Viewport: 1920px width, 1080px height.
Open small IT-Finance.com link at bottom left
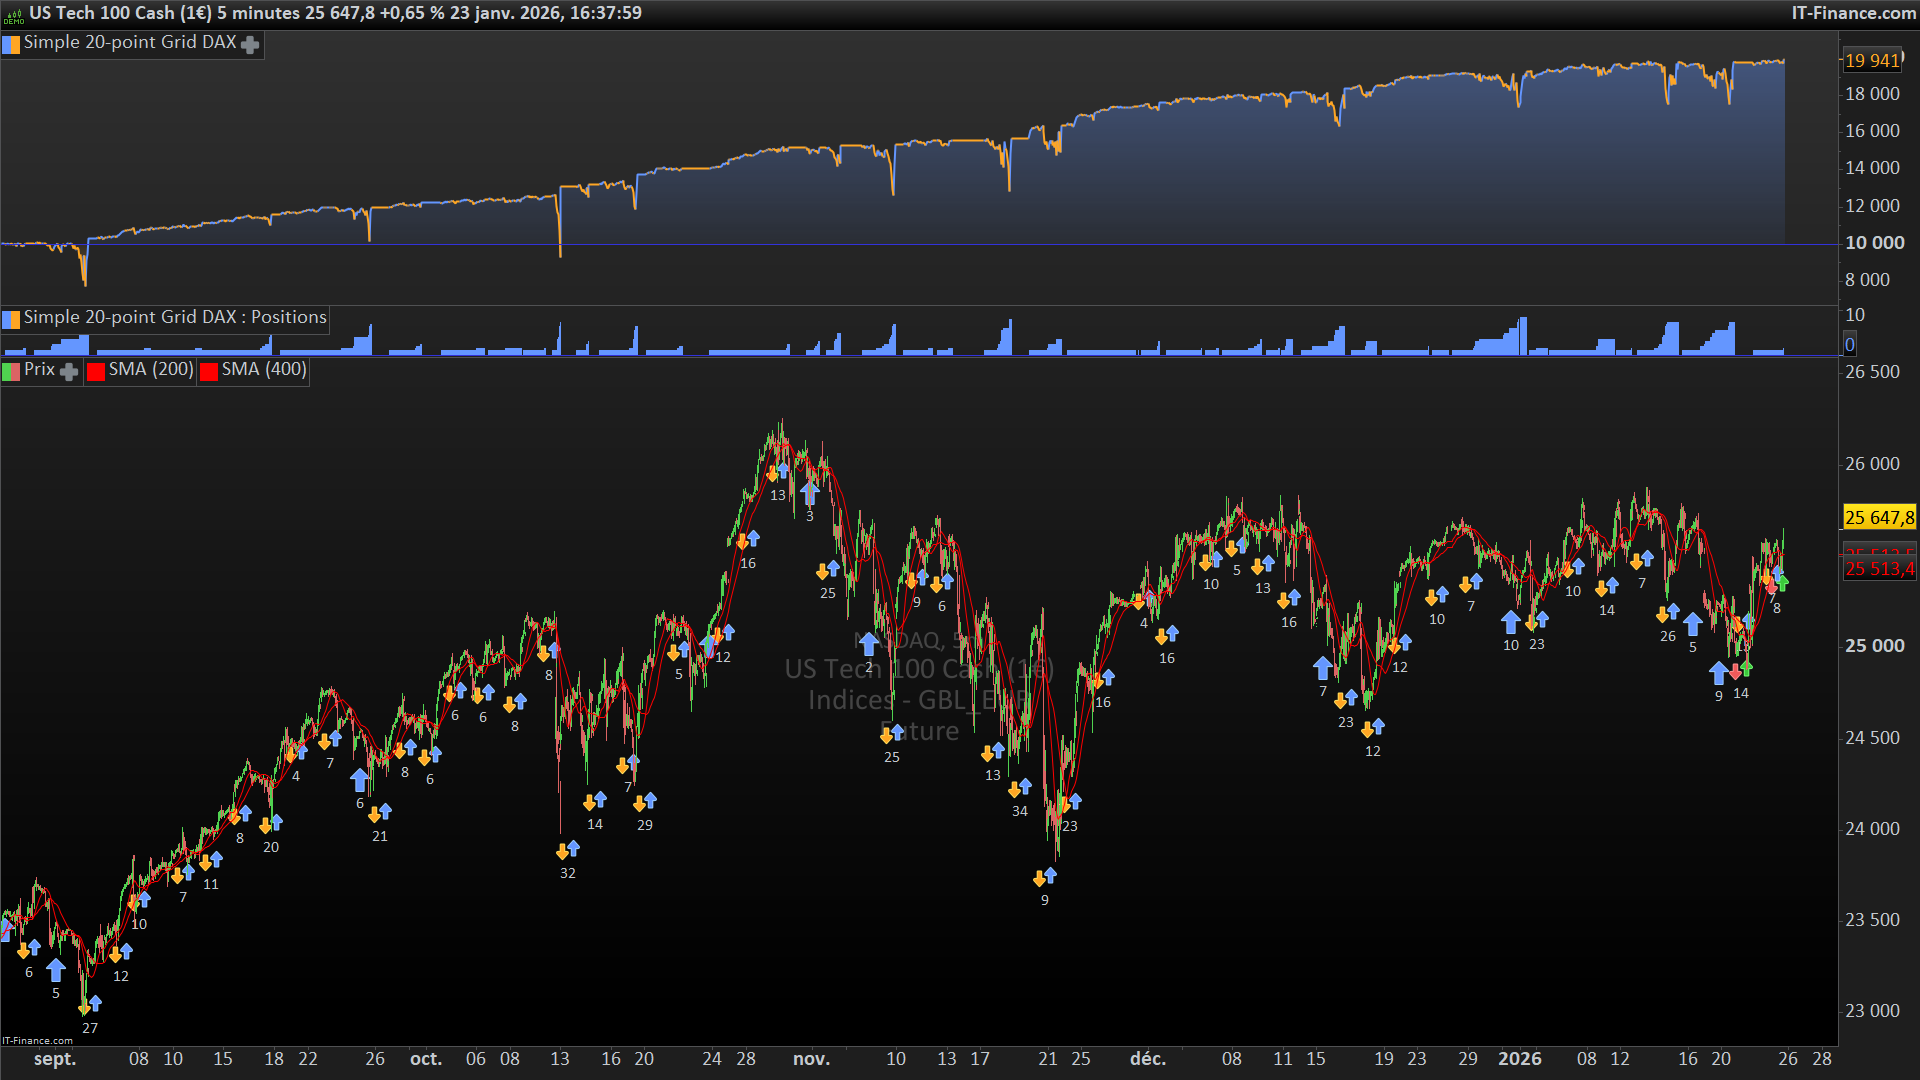(x=37, y=1041)
